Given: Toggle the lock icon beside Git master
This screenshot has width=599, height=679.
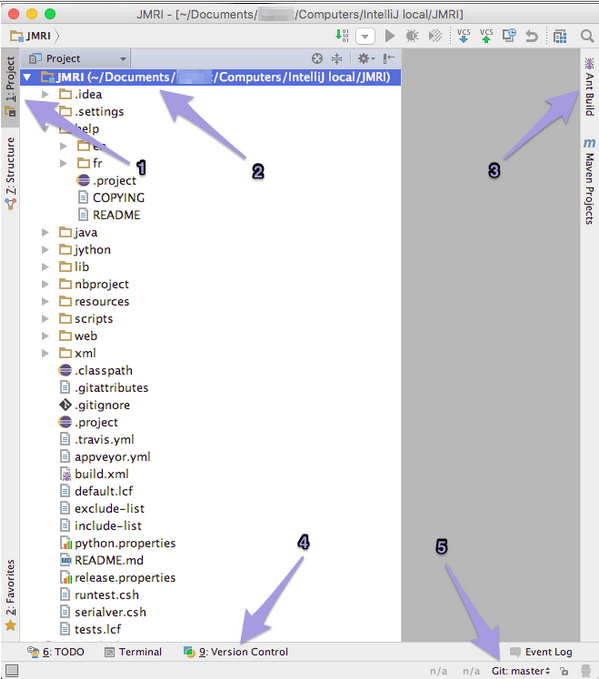Looking at the screenshot, I should 563,671.
